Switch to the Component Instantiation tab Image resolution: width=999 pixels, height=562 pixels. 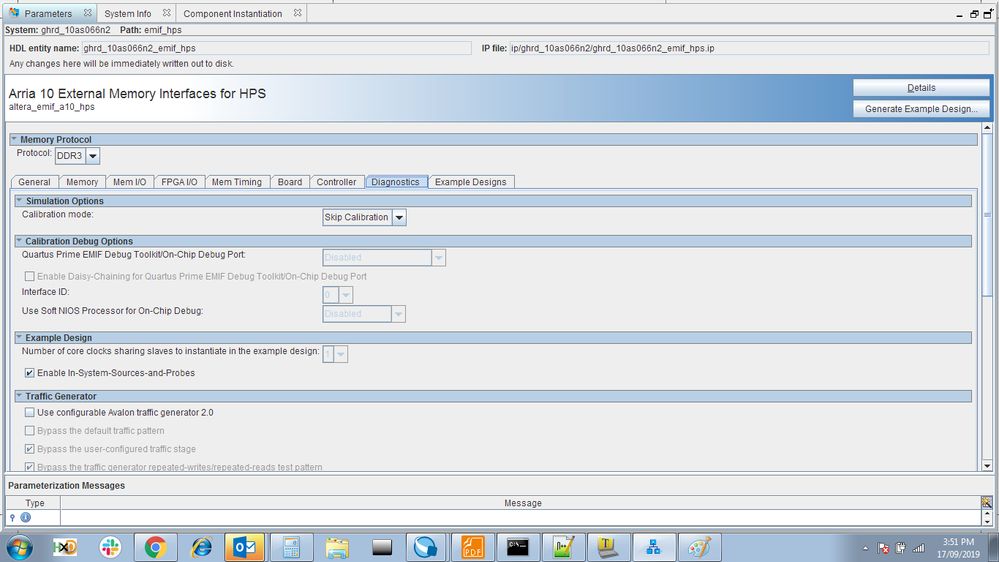[233, 13]
